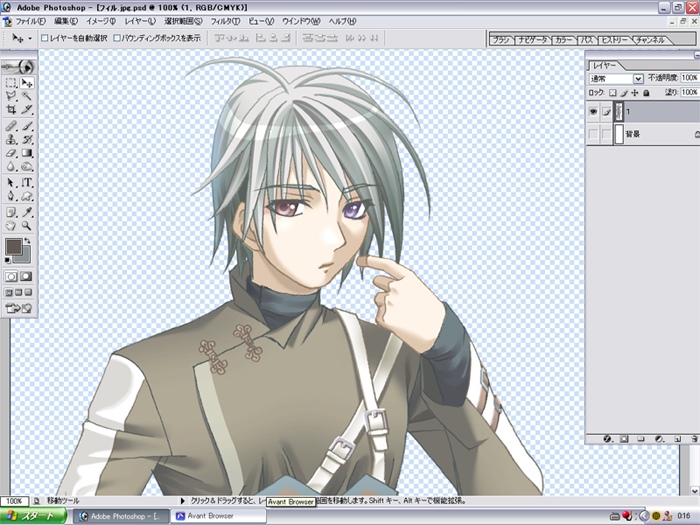Reset default foreground and background colors
700x525 pixels.
[8, 260]
